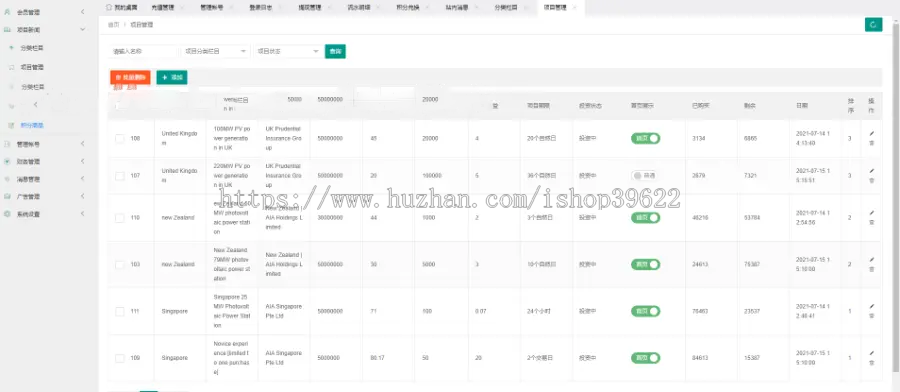
Task: Close the 充值管理 tab with its X
Action: (x=182, y=7)
